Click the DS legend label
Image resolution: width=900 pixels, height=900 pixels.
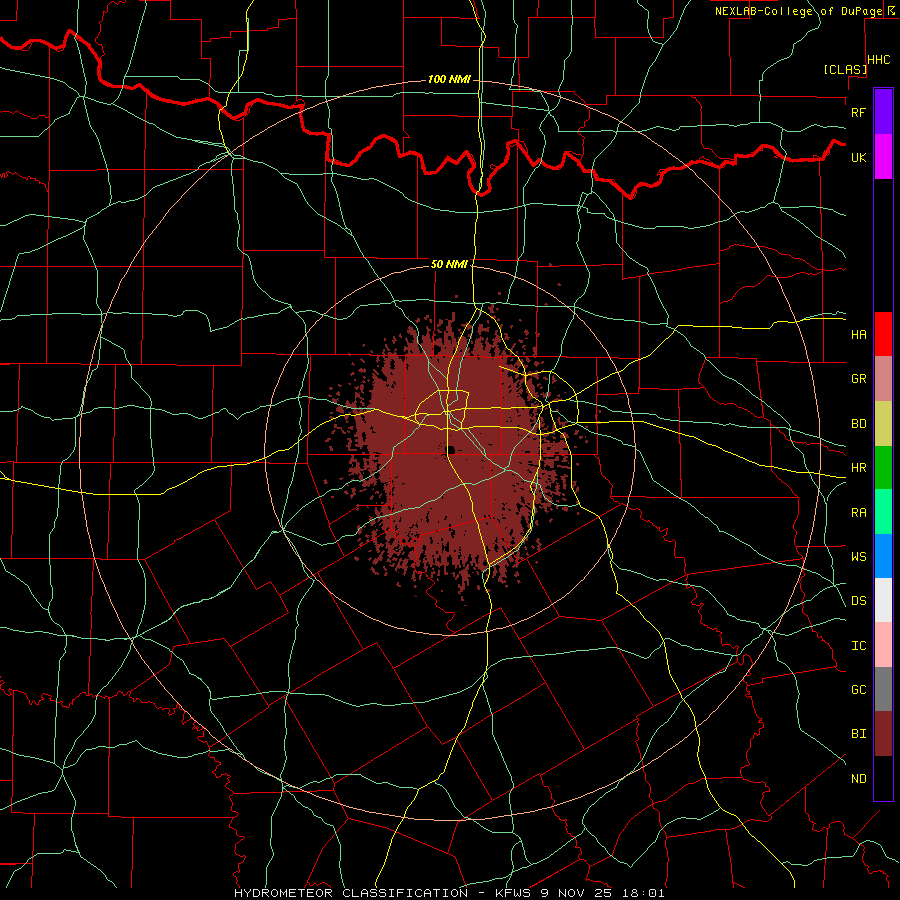click(858, 601)
